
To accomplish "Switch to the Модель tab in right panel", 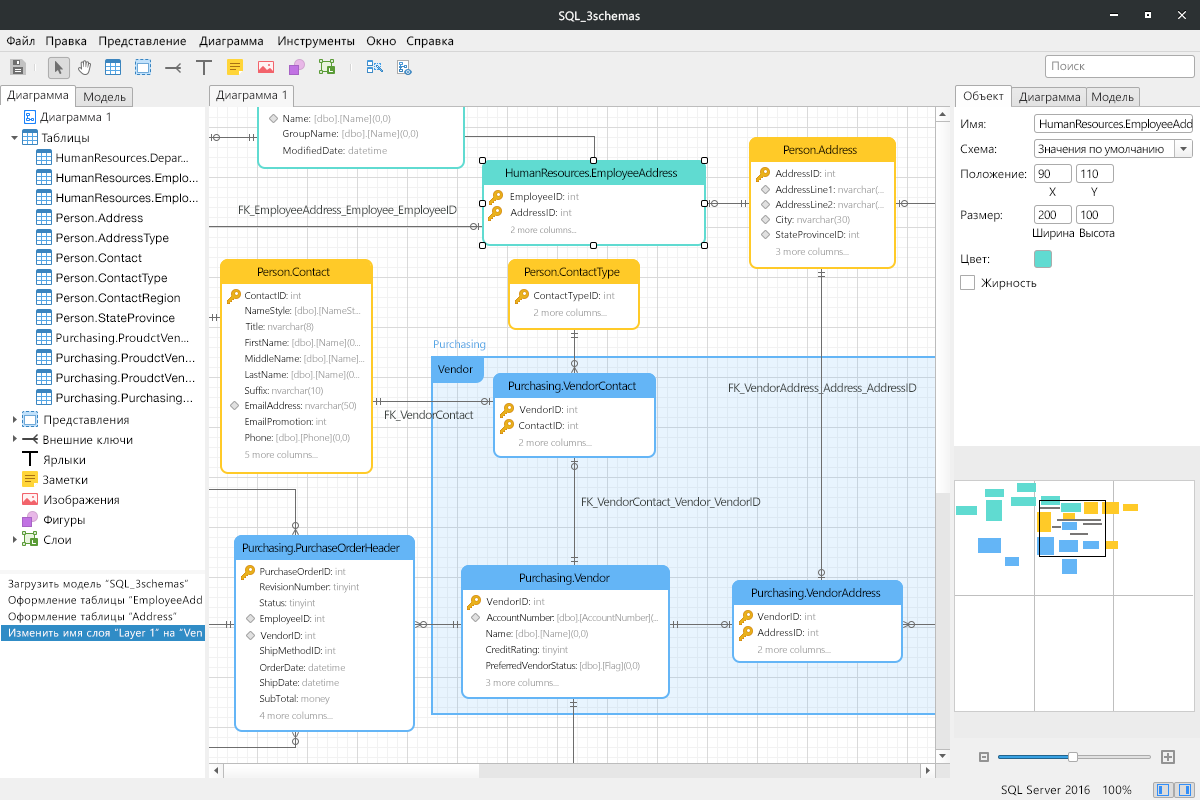I will pyautogui.click(x=1112, y=97).
